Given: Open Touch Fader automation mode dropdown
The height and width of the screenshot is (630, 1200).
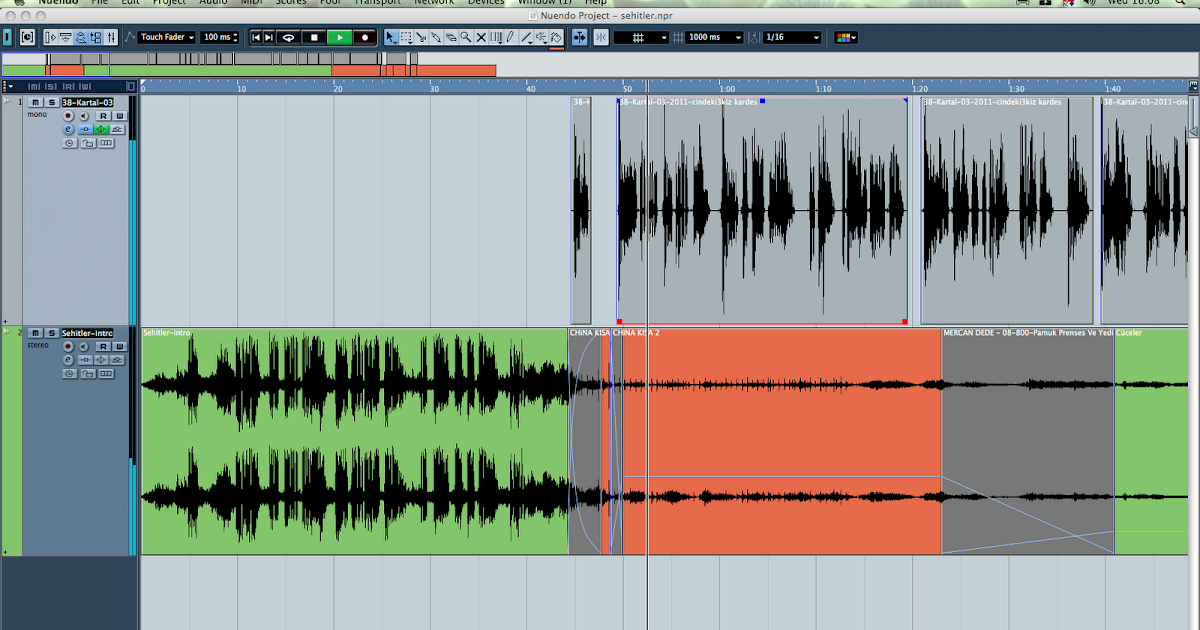Looking at the screenshot, I should coord(167,37).
